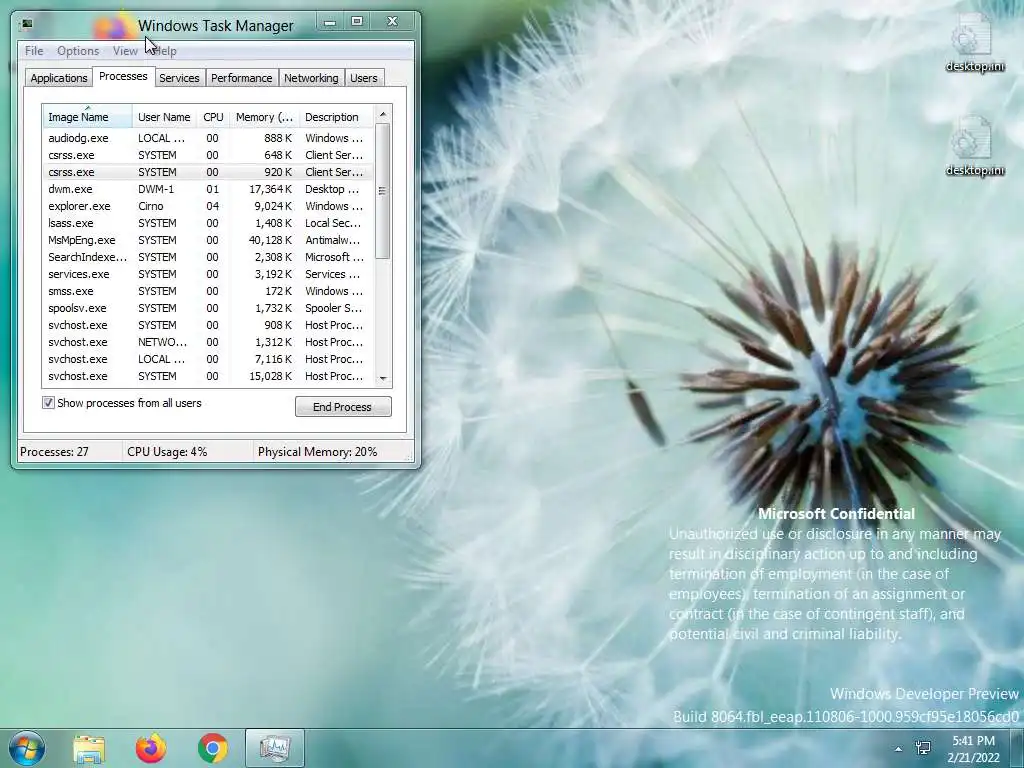
Task: Select the dwm.exe process
Action: coord(208,189)
